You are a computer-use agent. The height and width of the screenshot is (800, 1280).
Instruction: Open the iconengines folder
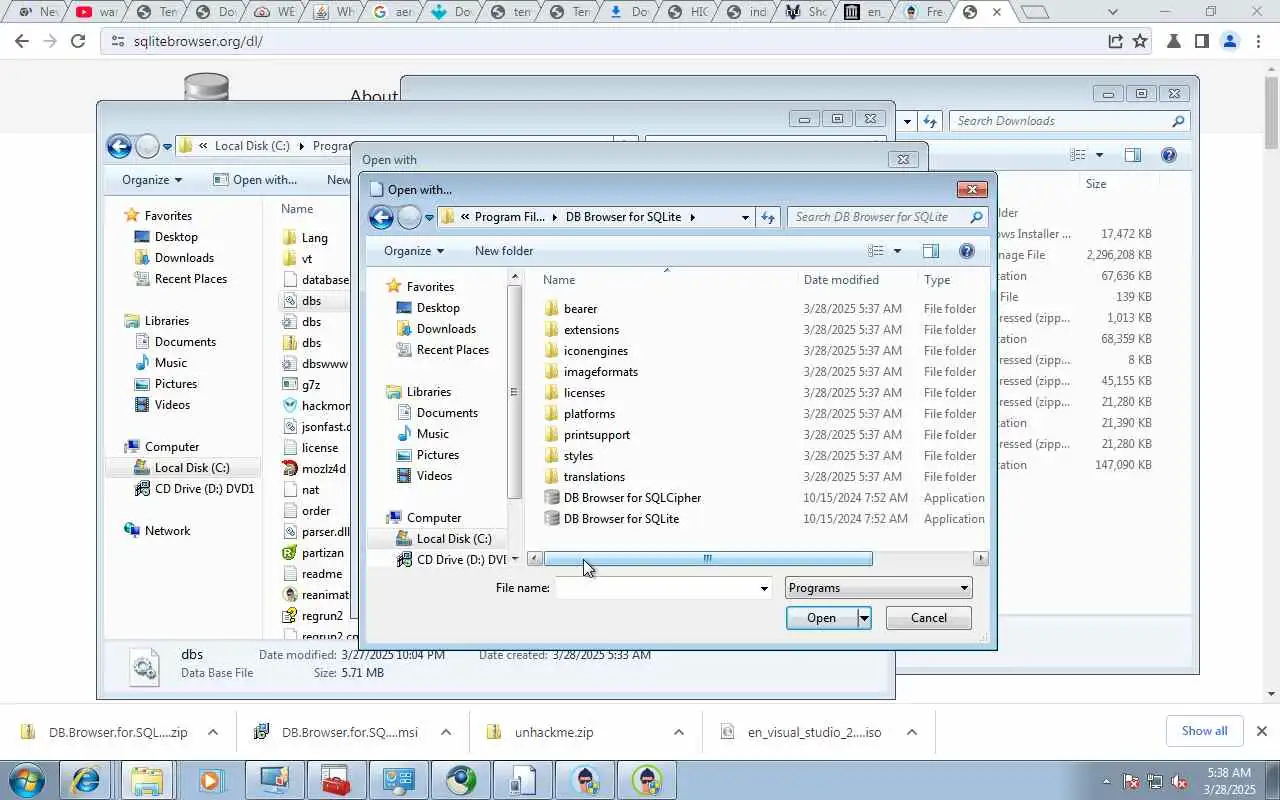coord(586,350)
